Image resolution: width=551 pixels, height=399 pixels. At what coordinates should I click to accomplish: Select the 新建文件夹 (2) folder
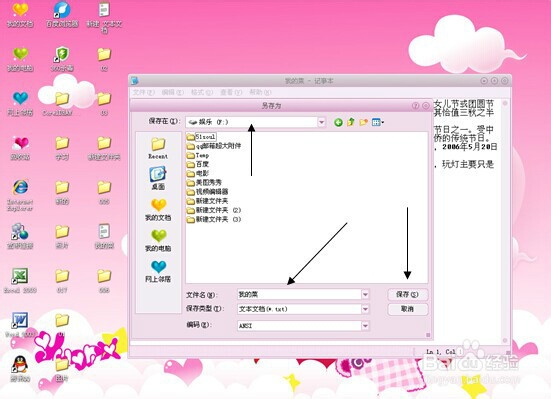214,210
